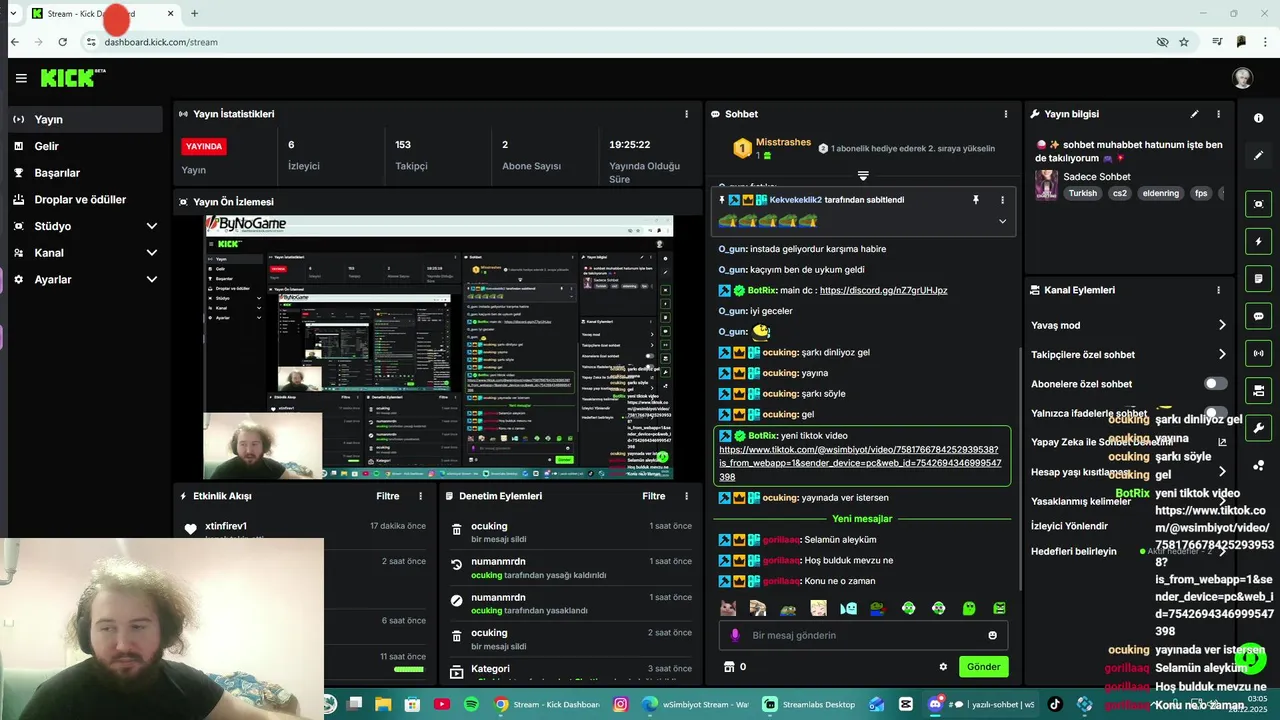
Task: Open options menu of Yayın İstatistikleri panel
Action: 686,114
